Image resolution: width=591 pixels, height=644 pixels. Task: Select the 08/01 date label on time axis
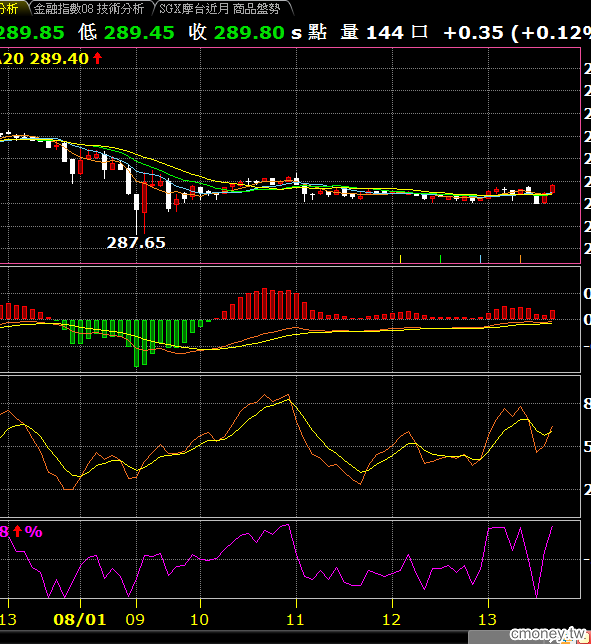(x=80, y=619)
